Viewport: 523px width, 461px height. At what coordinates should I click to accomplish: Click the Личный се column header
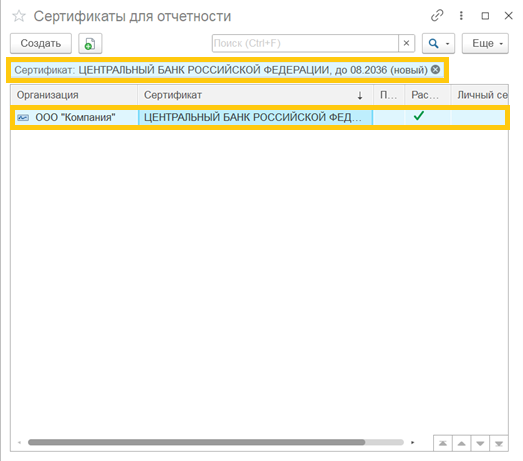coord(480,95)
